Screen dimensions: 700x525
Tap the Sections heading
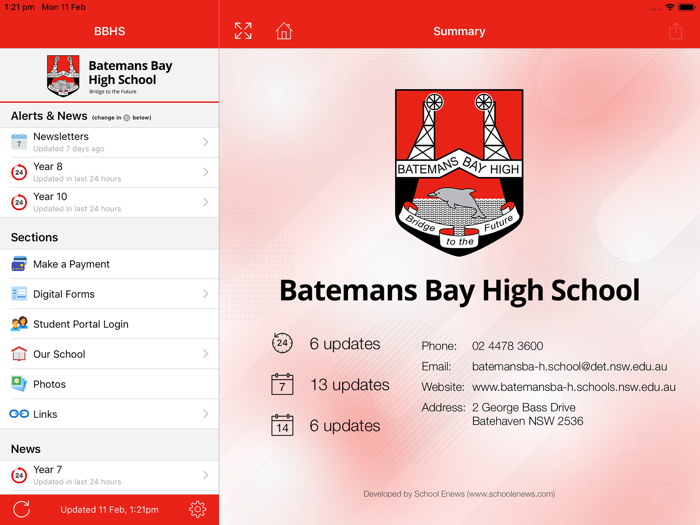pos(34,237)
